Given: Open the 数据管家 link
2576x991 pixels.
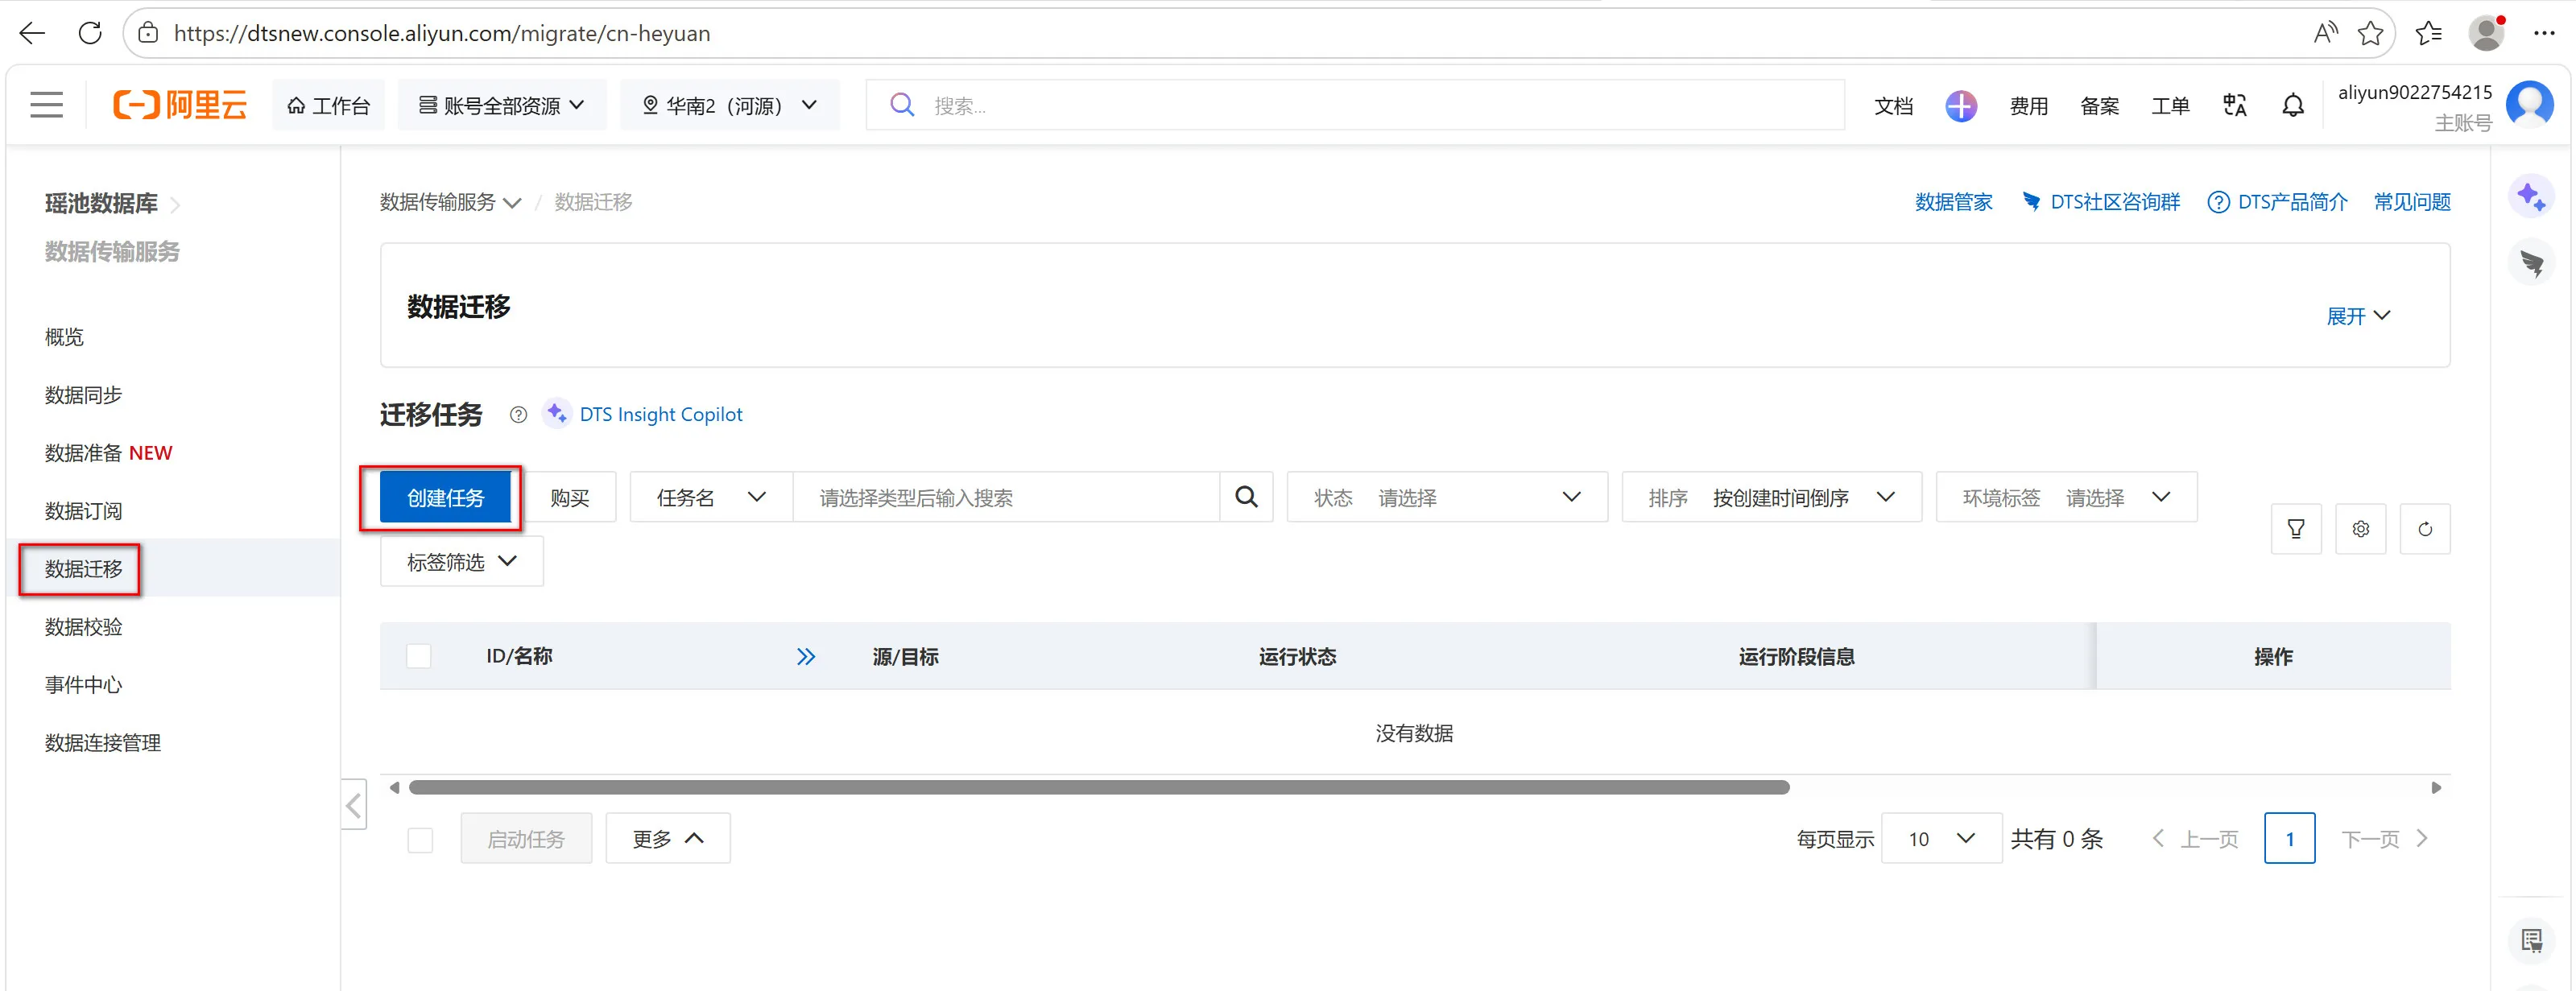Looking at the screenshot, I should (1954, 202).
